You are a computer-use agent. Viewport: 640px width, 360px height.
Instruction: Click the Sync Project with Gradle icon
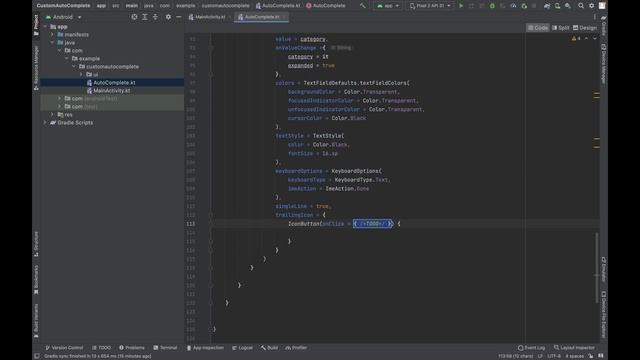[547, 6]
